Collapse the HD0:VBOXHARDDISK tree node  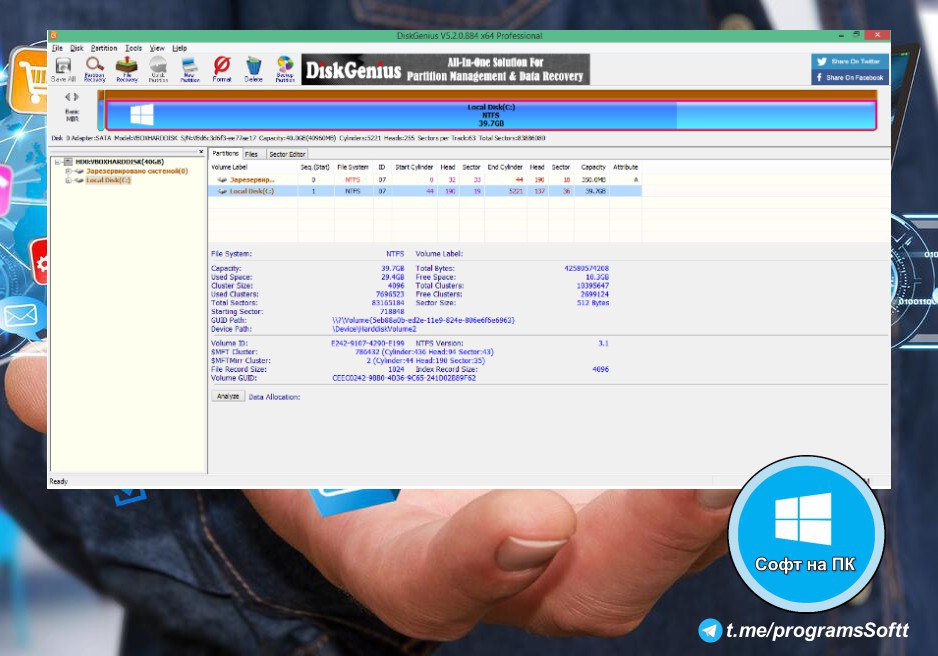pos(58,162)
